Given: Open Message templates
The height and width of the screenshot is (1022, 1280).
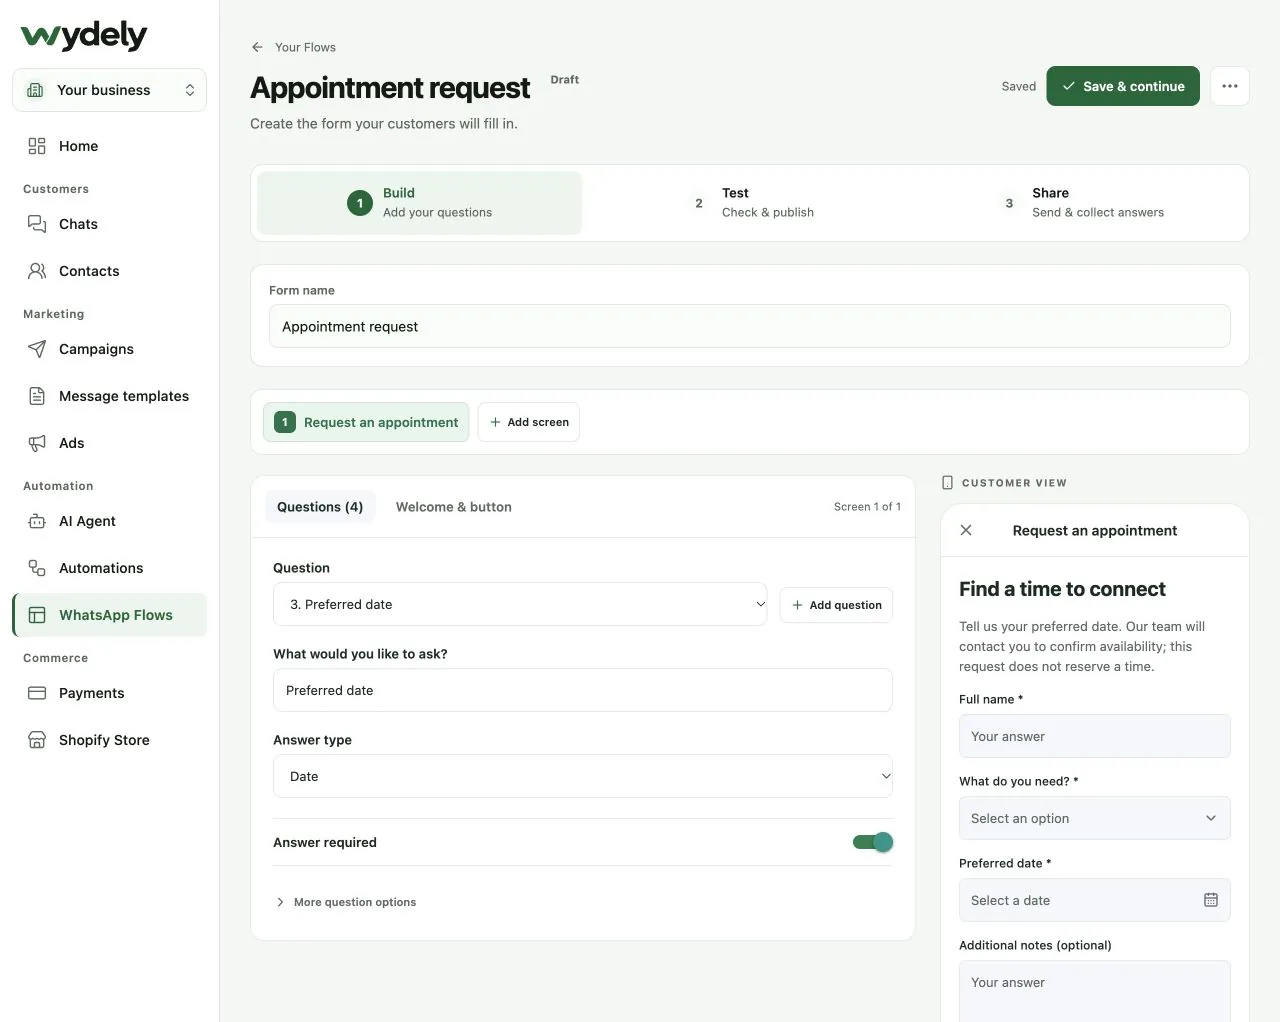Looking at the screenshot, I should pos(110,396).
